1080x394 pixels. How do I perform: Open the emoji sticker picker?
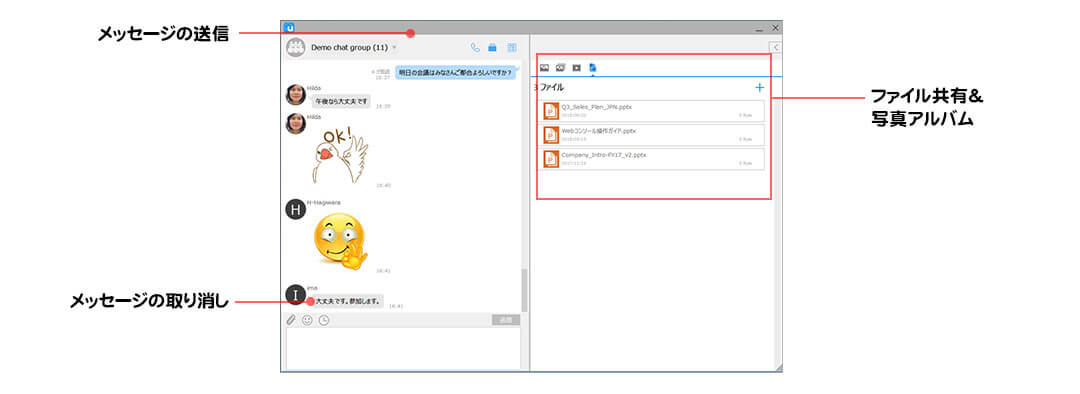(x=307, y=320)
